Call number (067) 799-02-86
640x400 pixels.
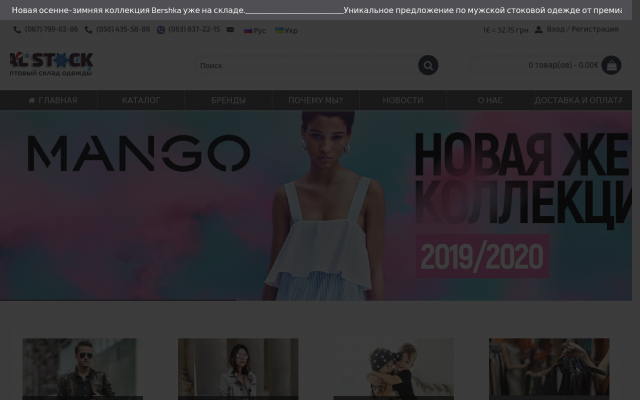tap(51, 29)
